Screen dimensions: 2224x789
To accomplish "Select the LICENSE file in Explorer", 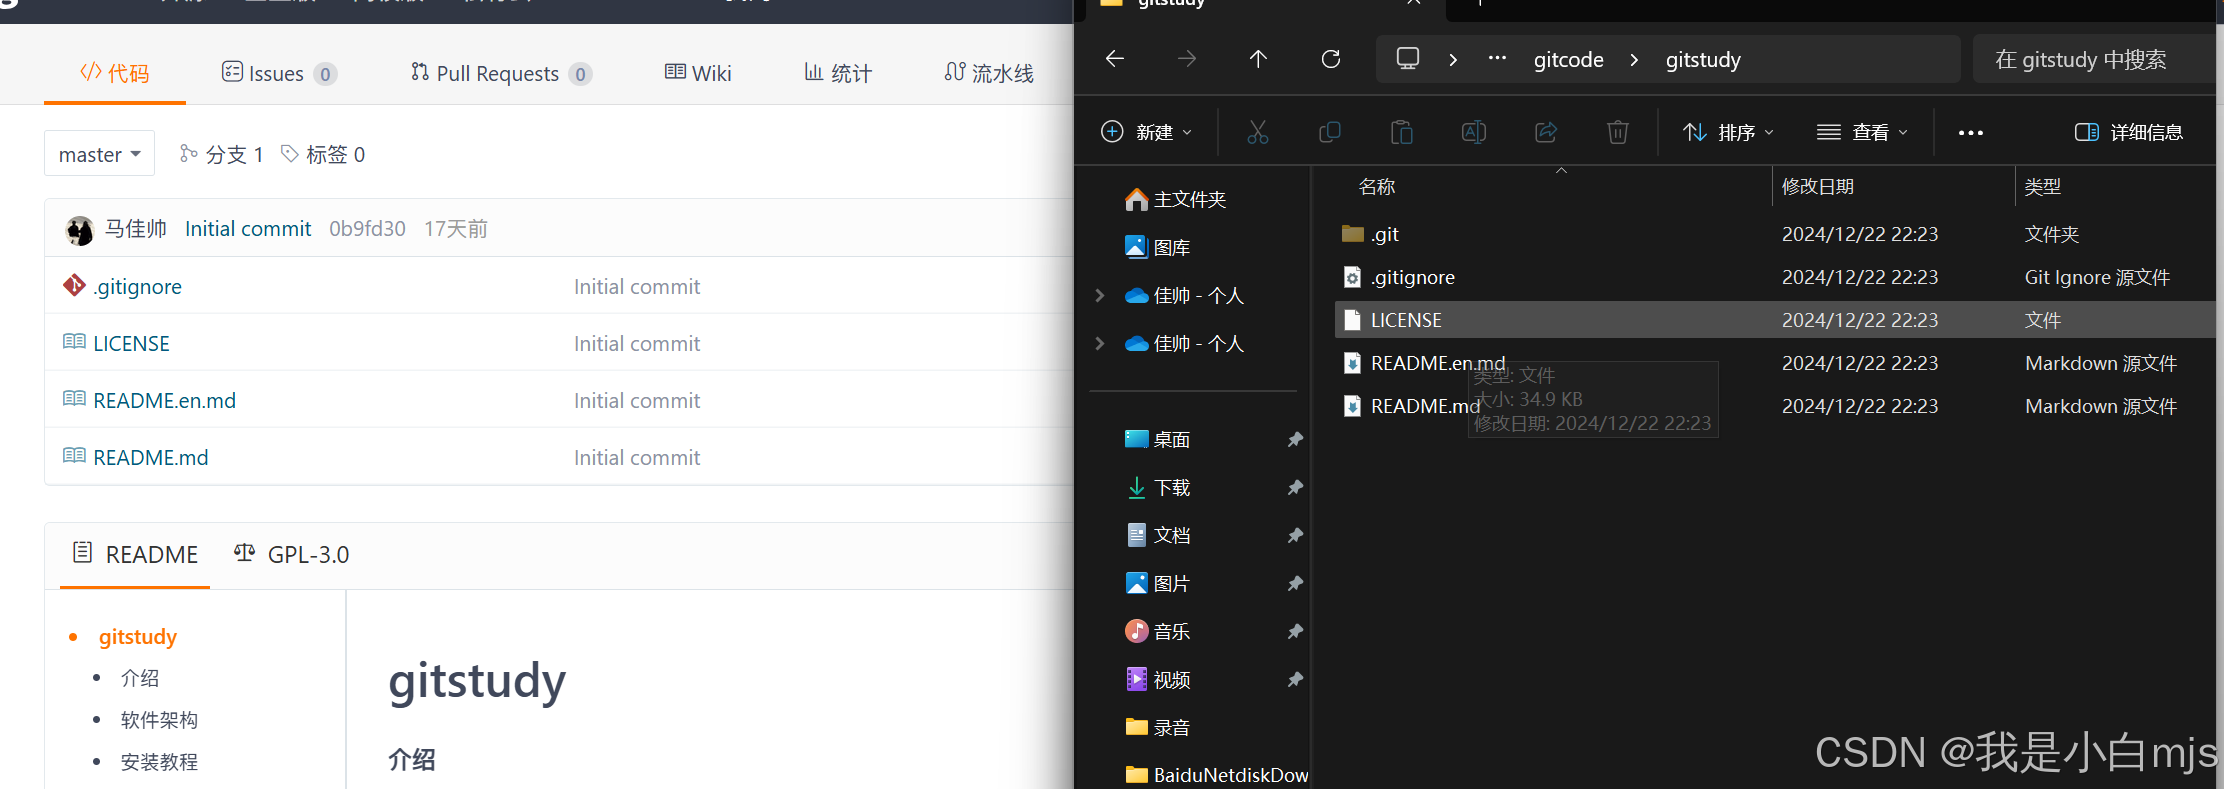I will tap(1775, 320).
